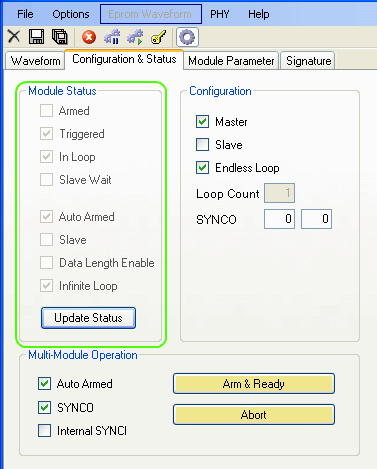Open the Help menu
The height and width of the screenshot is (469, 377).
[259, 14]
